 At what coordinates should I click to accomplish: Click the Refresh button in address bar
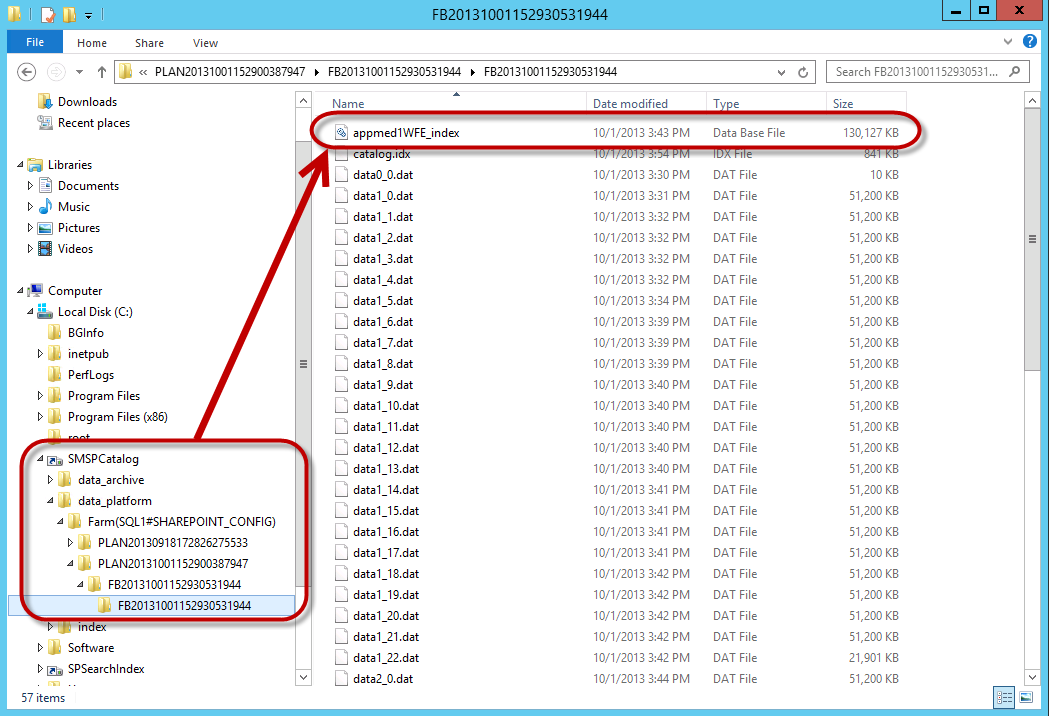pos(803,72)
